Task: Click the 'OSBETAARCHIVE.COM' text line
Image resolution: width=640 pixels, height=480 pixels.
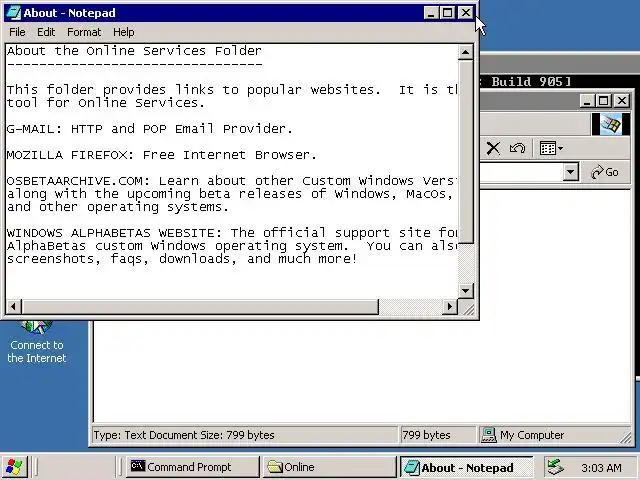Action: tap(232, 181)
